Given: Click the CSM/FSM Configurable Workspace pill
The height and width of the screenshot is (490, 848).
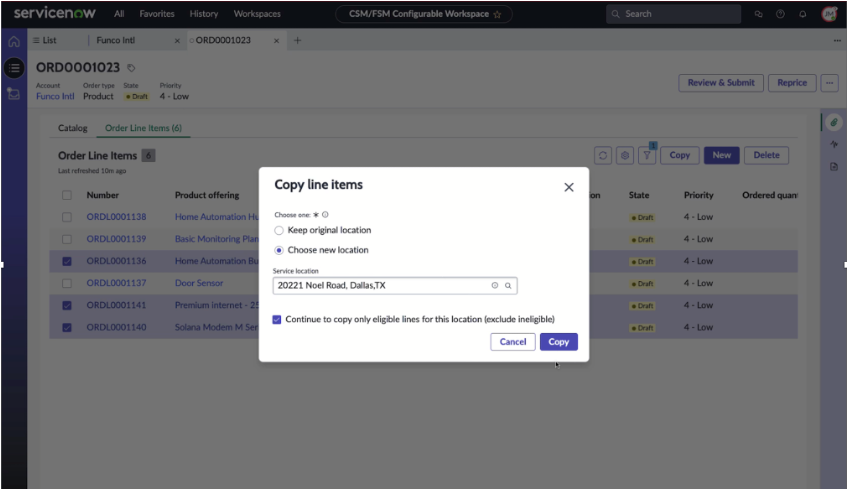Looking at the screenshot, I should [x=424, y=14].
